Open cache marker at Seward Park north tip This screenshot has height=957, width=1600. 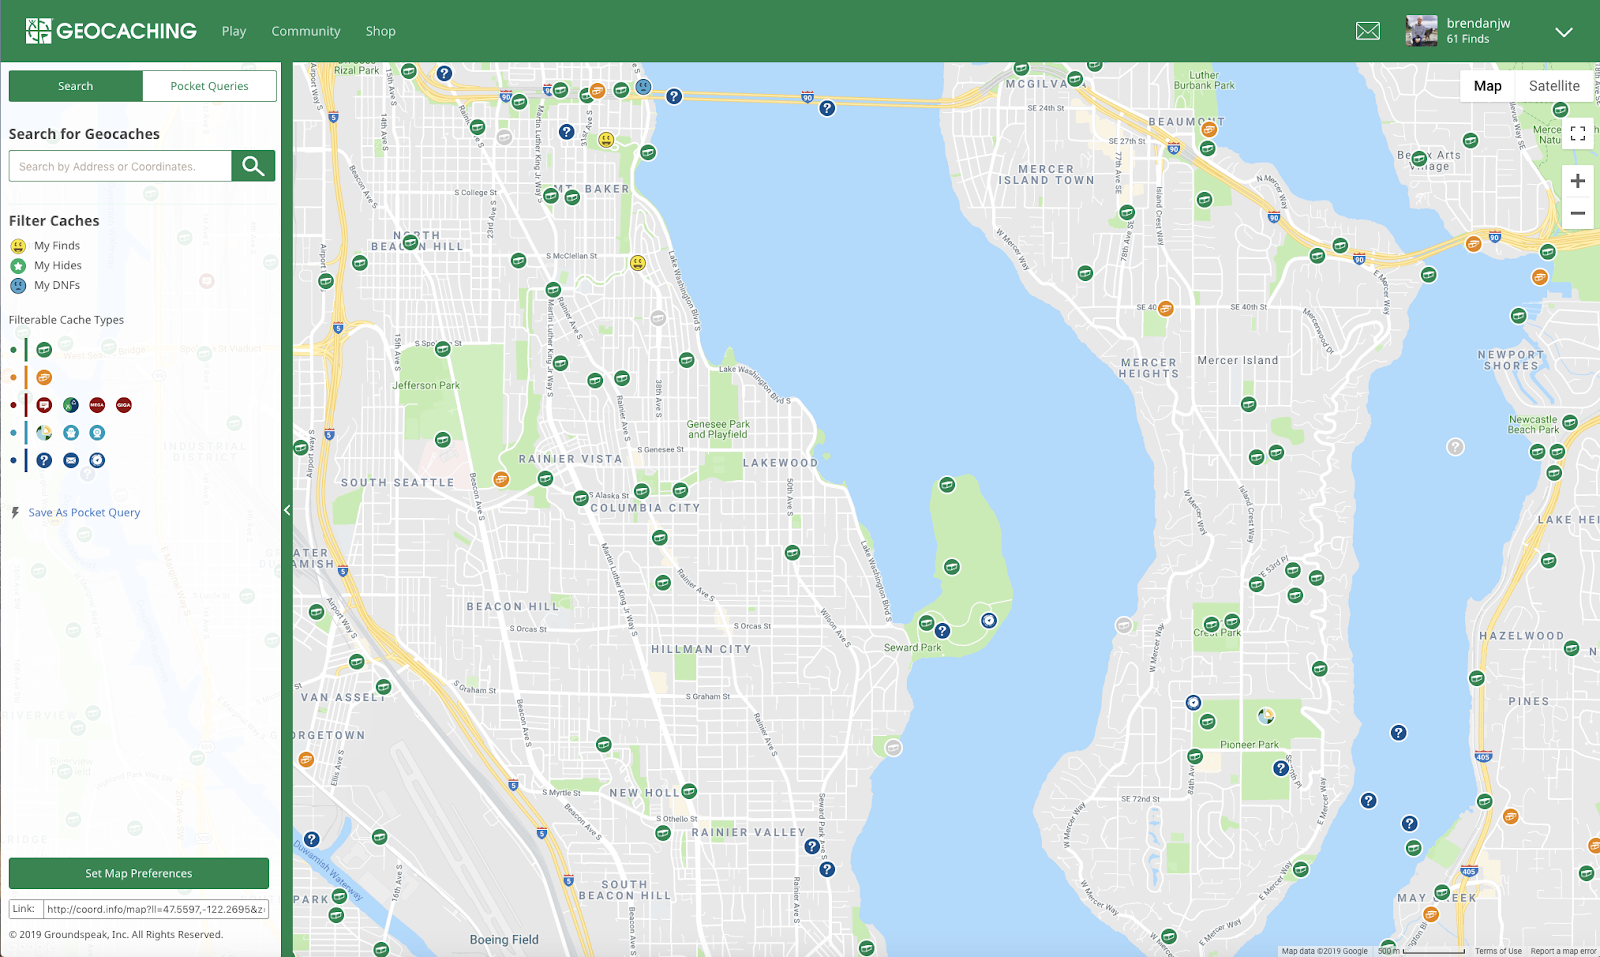(x=947, y=485)
